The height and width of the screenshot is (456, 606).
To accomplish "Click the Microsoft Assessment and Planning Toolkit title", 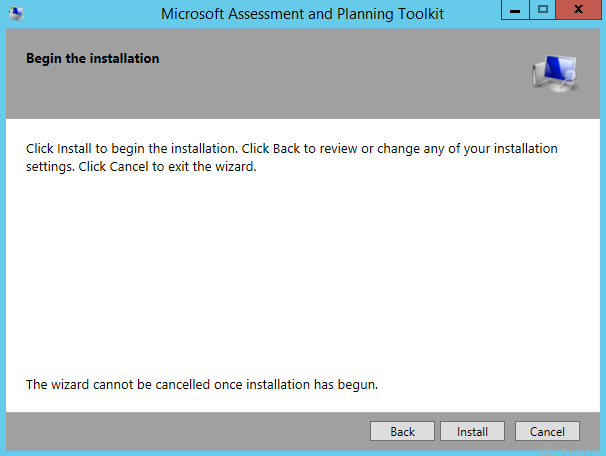I will pyautogui.click(x=302, y=14).
